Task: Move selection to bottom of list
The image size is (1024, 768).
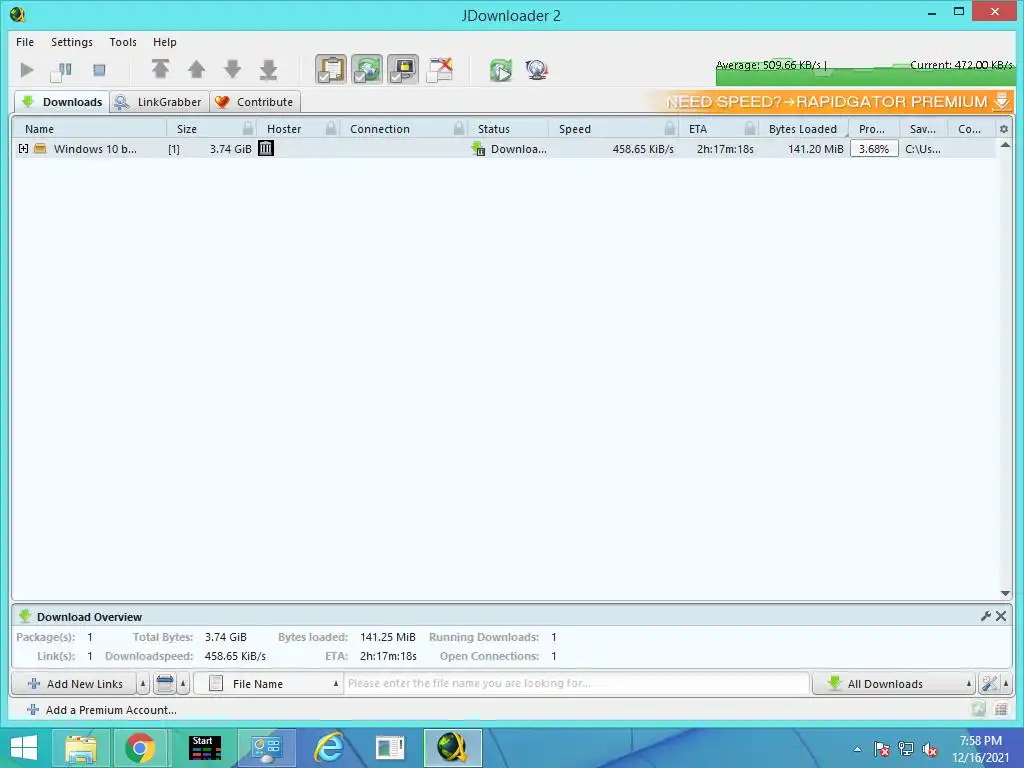Action: (268, 69)
